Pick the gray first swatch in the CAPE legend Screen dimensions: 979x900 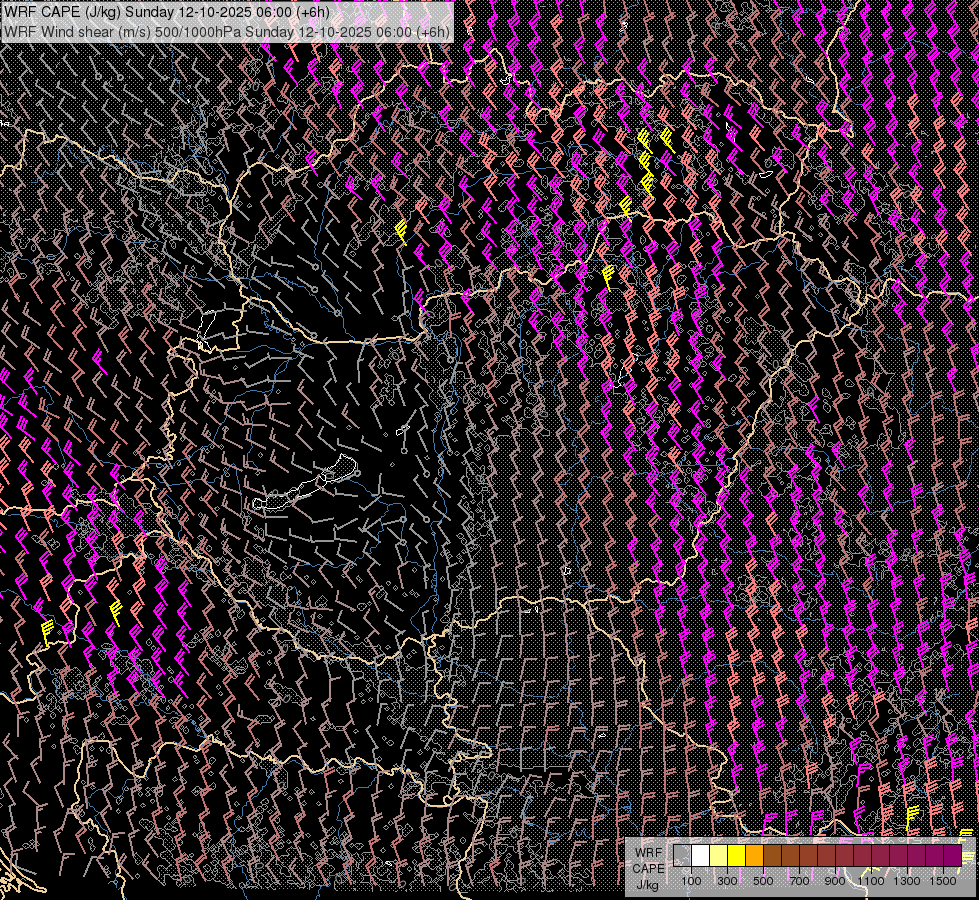tap(682, 856)
